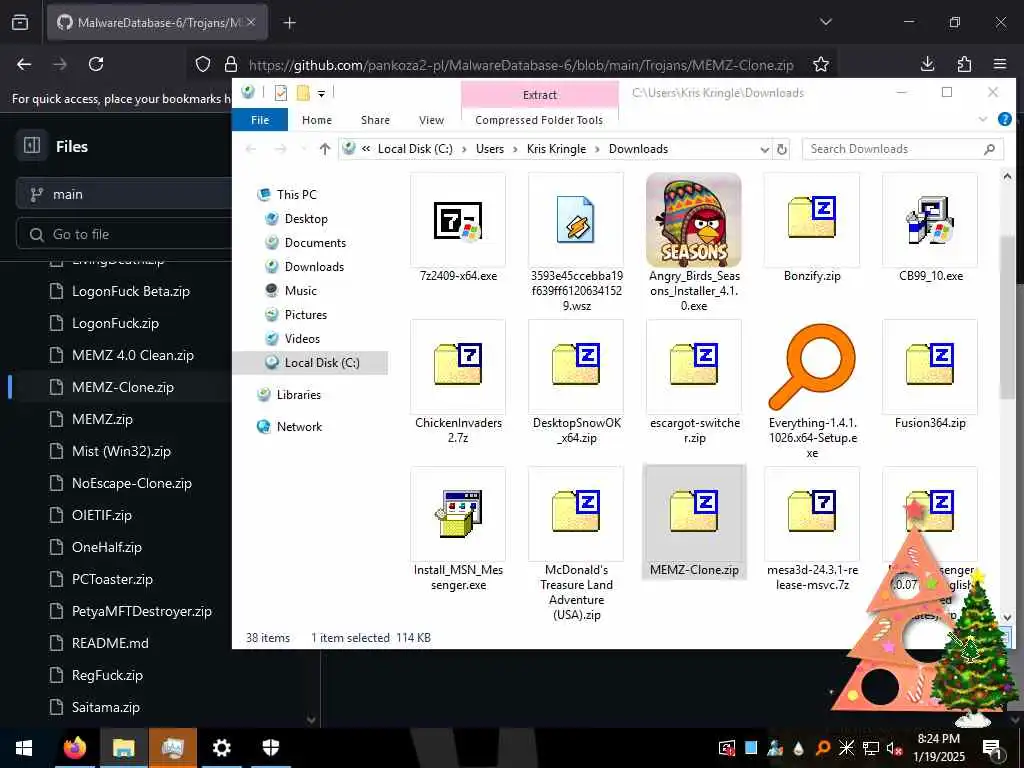The width and height of the screenshot is (1024, 768).
Task: Select the Angry Birds Seasons installer icon
Action: pyautogui.click(x=694, y=220)
